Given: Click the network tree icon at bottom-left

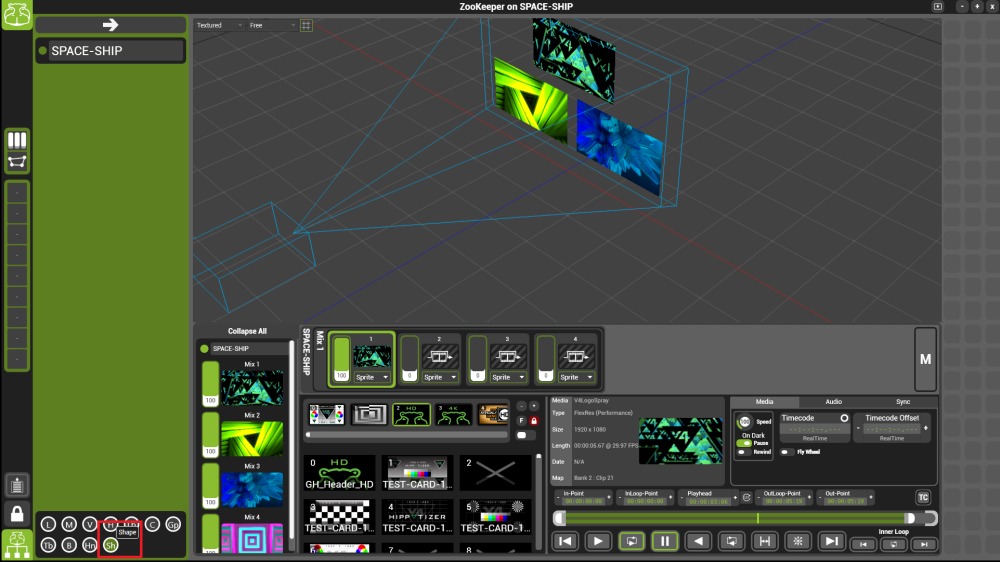Looking at the screenshot, I should [17, 545].
